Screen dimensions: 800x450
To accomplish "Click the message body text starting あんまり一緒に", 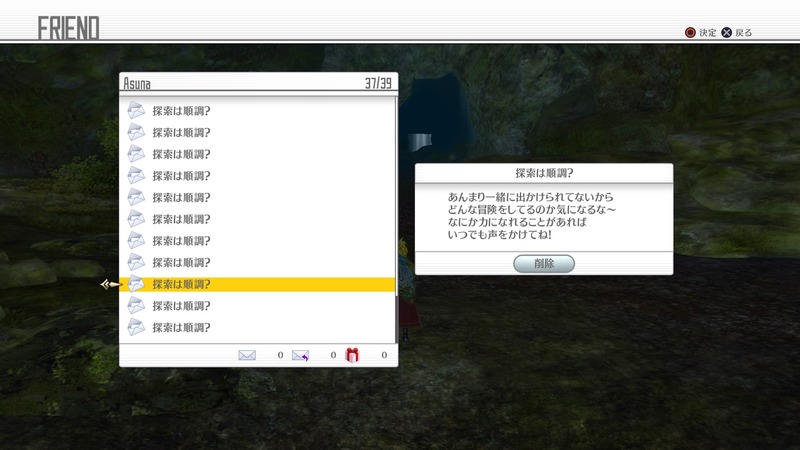I will coord(532,216).
